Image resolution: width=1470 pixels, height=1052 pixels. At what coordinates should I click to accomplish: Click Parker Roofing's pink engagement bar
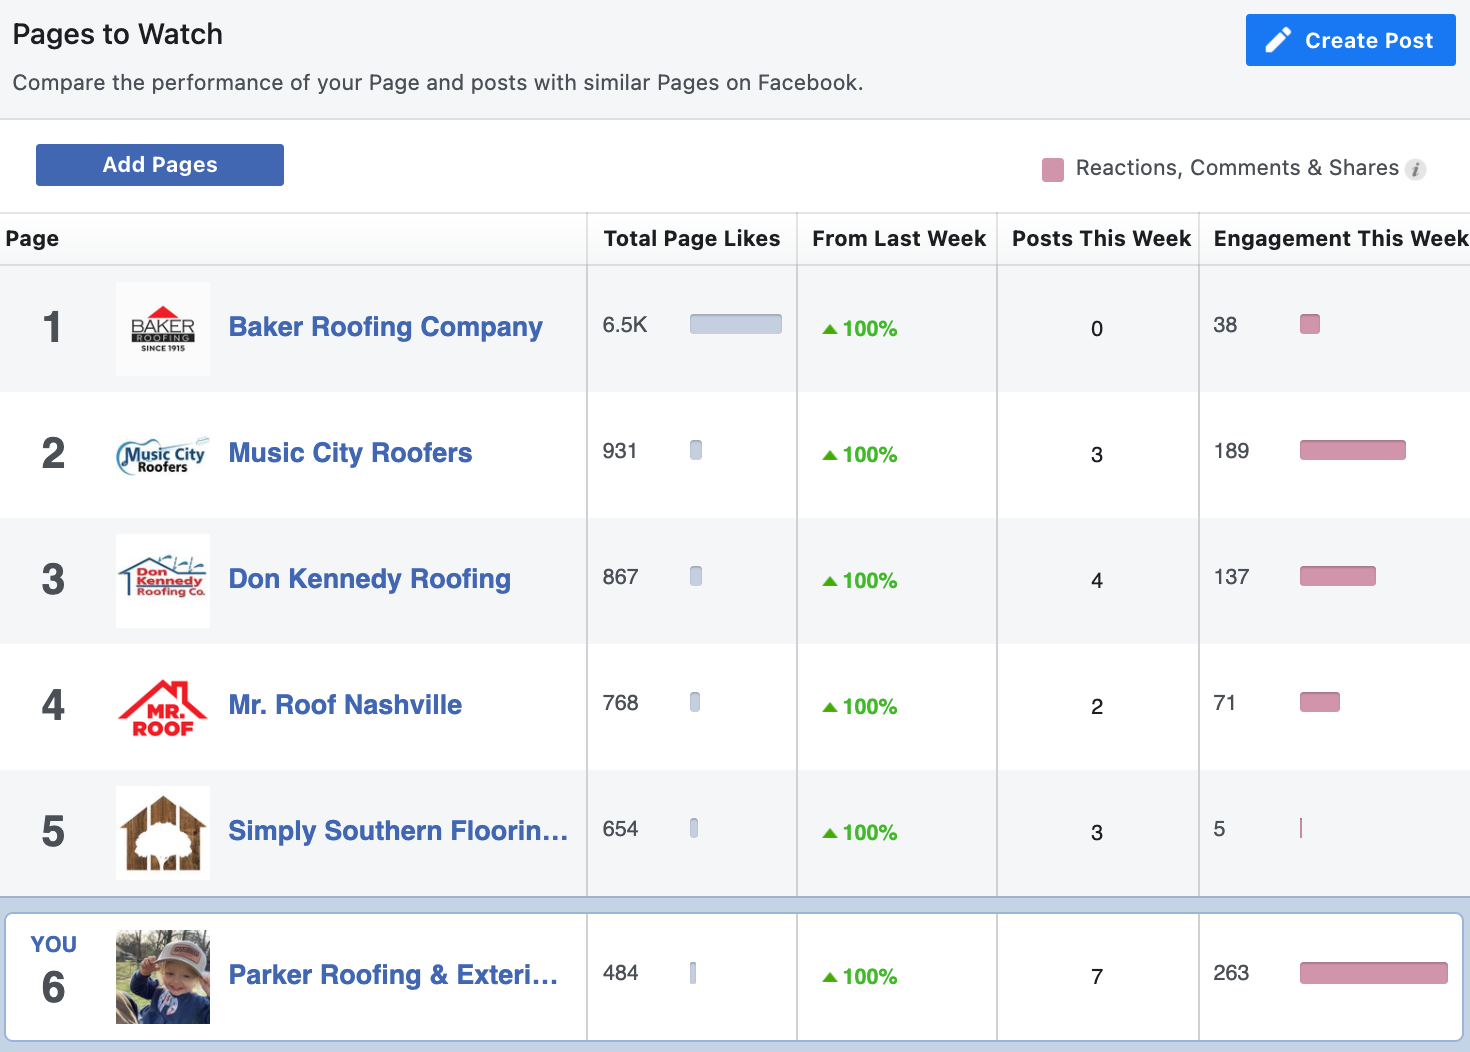(1374, 973)
